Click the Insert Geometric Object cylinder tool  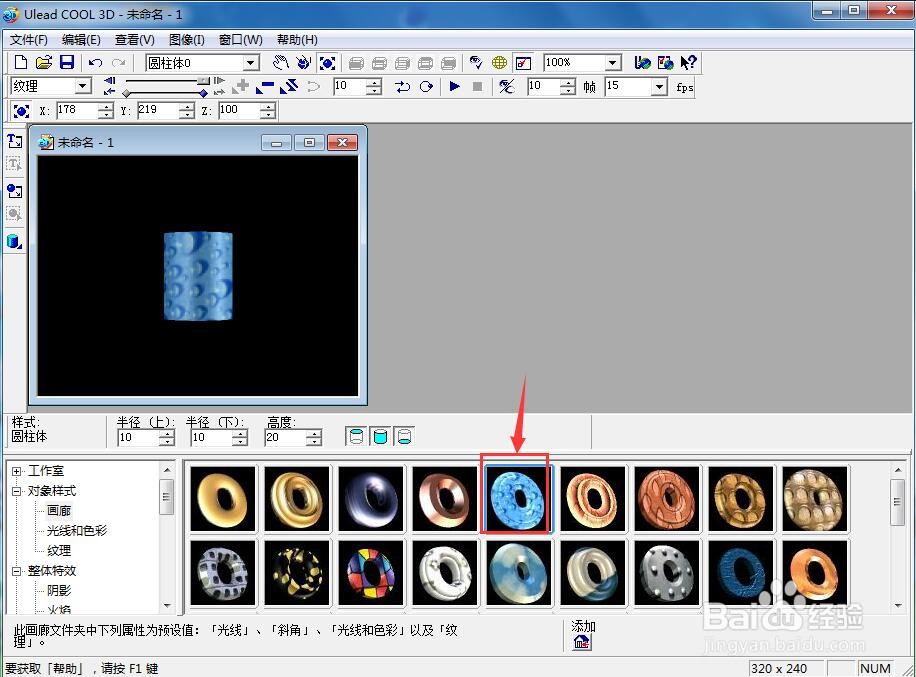15,241
